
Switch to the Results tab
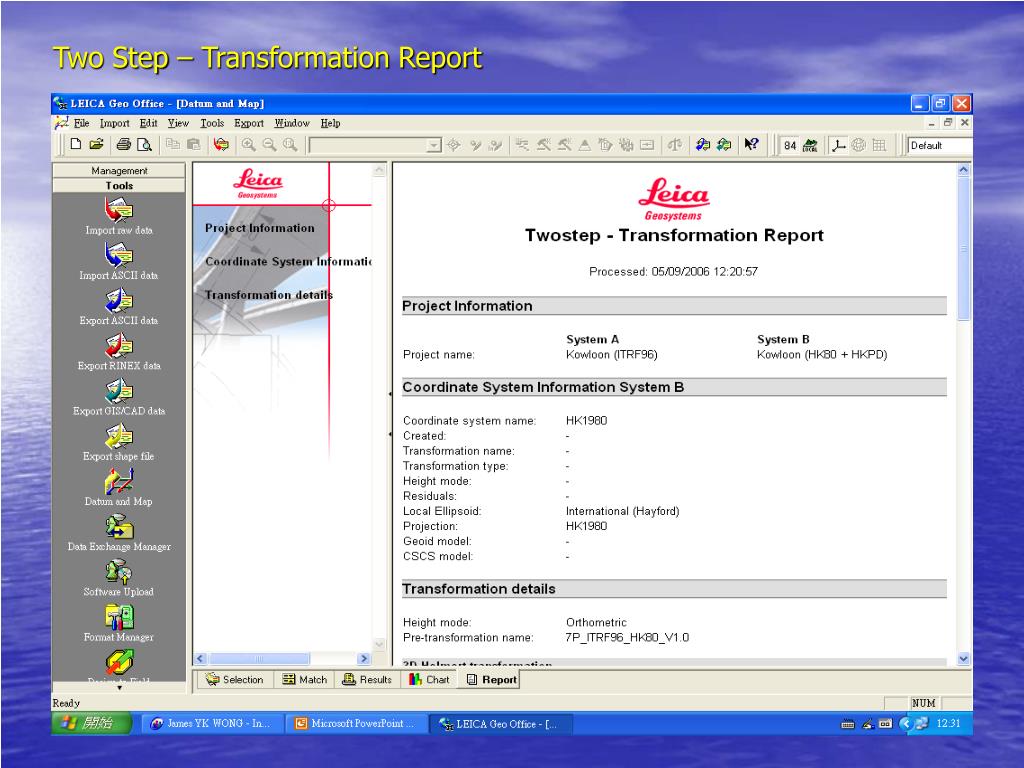[x=367, y=679]
